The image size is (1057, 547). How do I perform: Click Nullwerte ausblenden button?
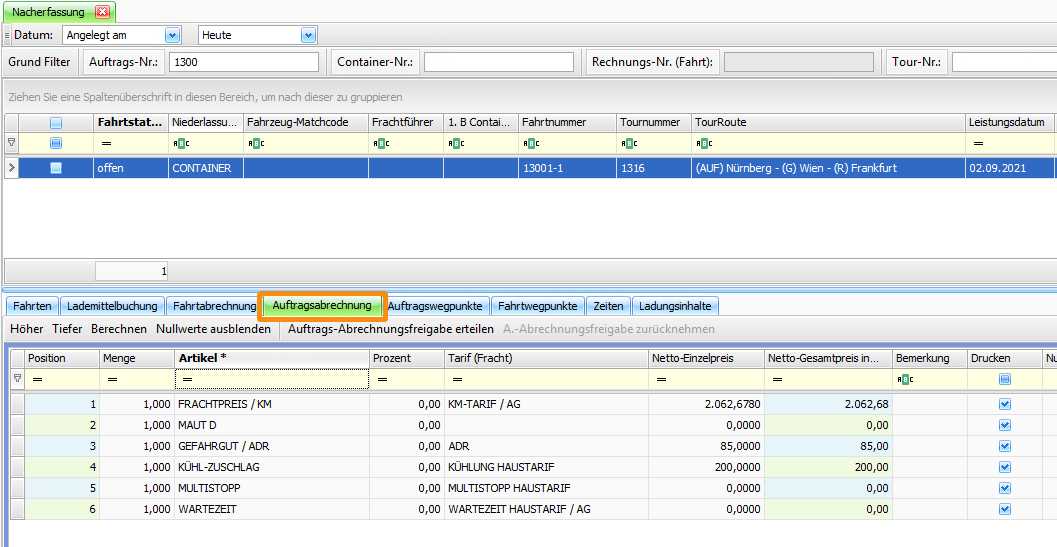213,329
